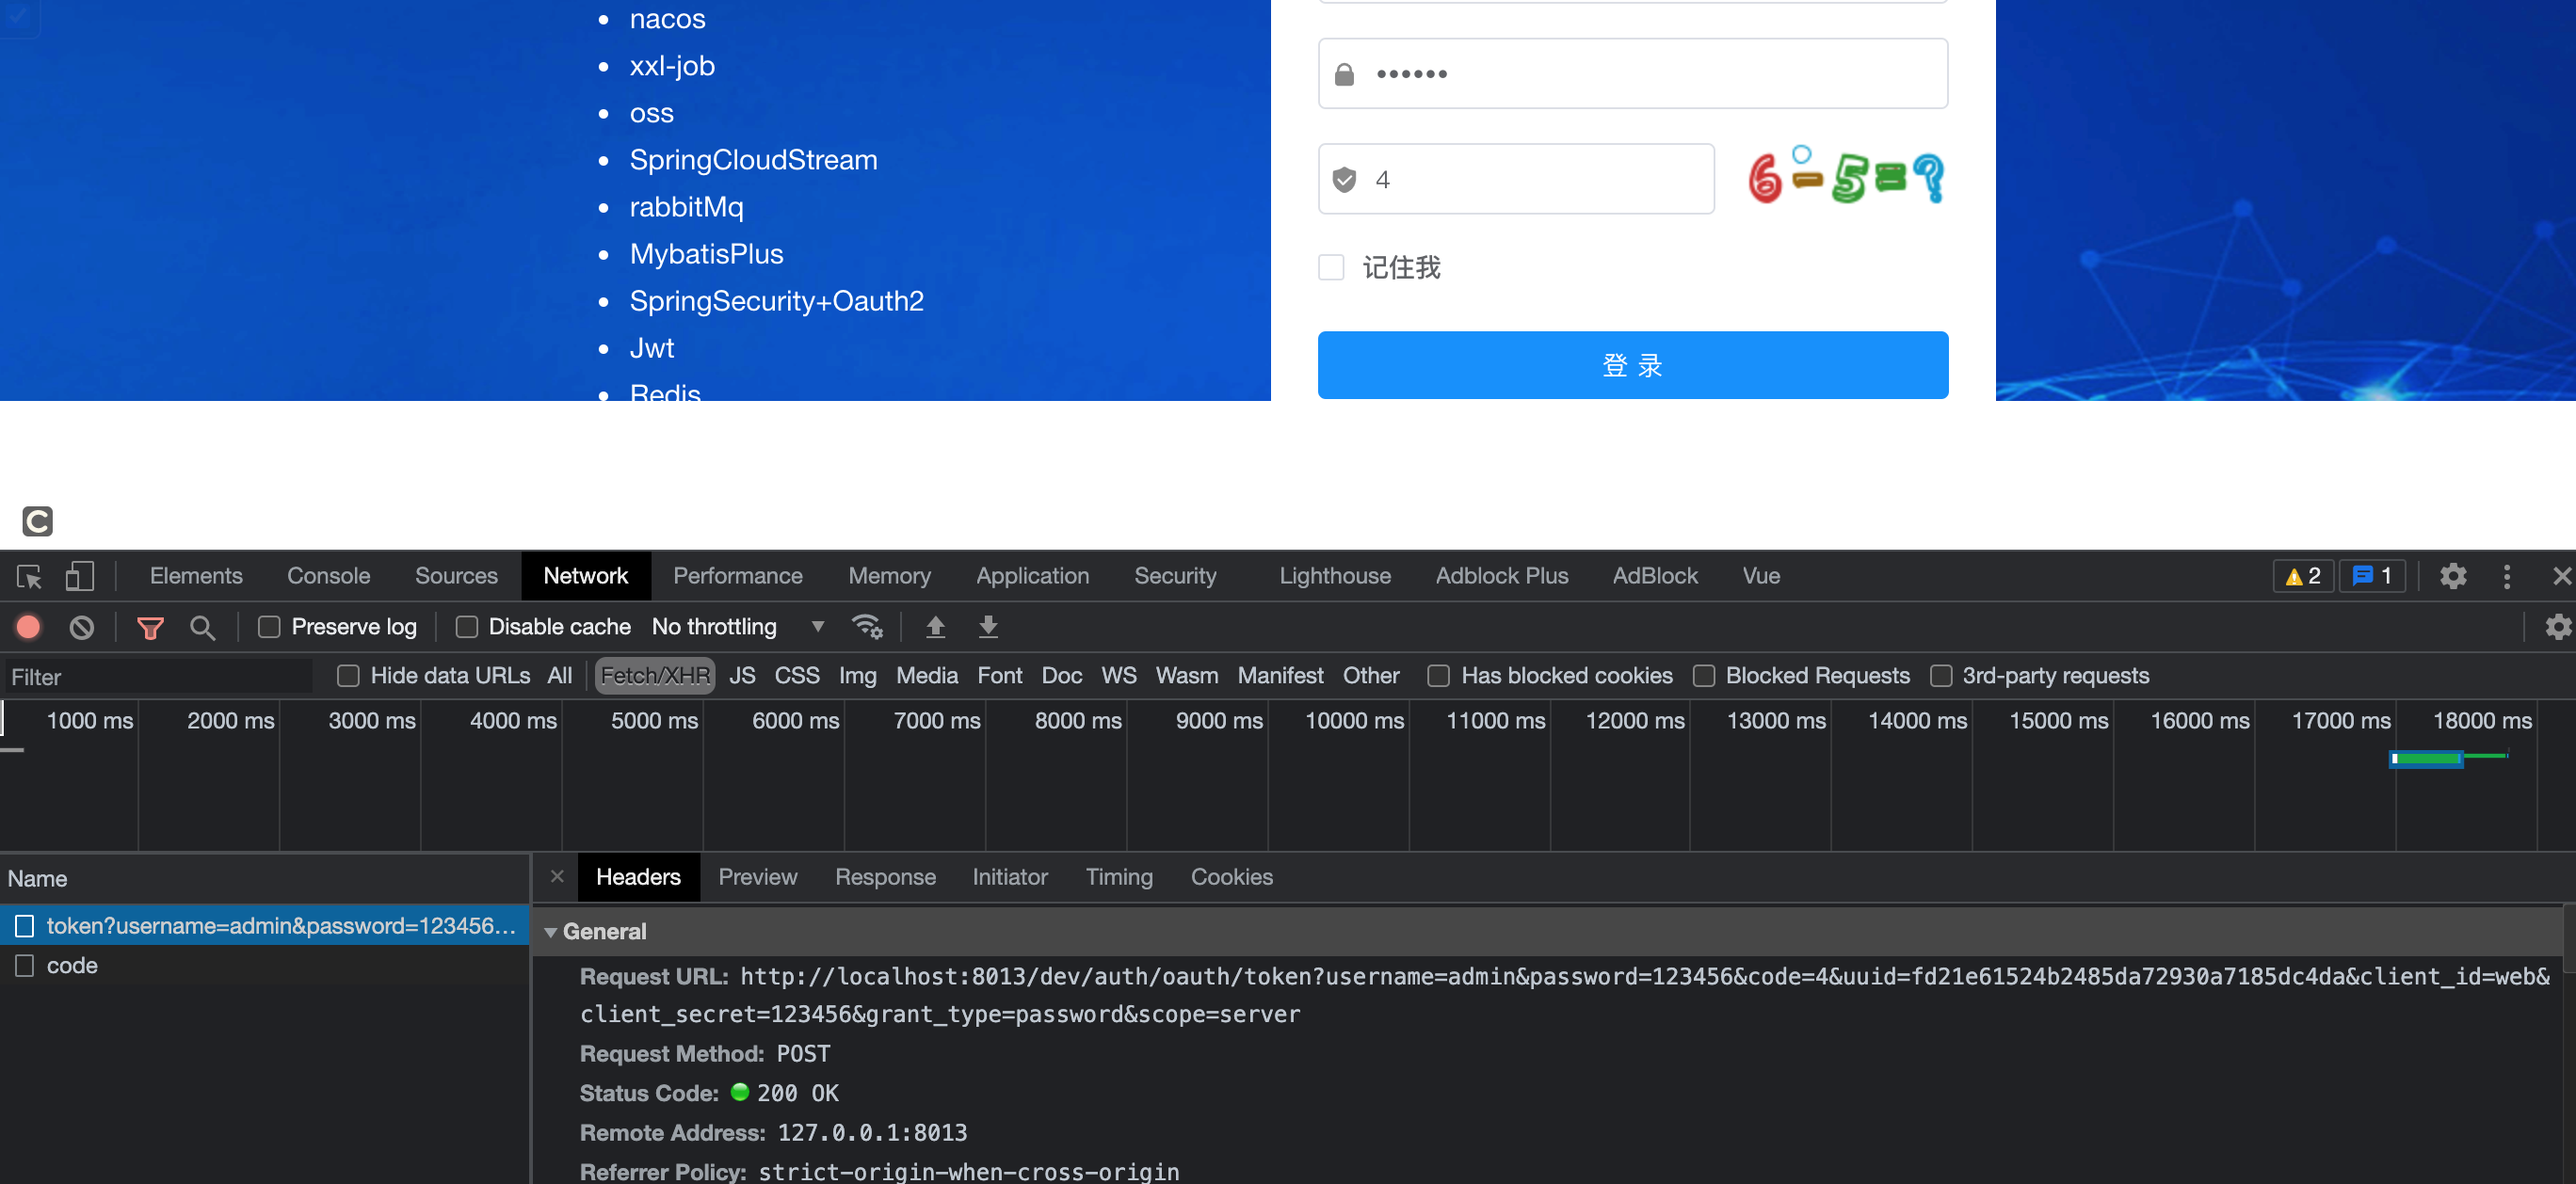Screen dimensions: 2576x1184
Task: Stop recording network log
Action: (28, 627)
